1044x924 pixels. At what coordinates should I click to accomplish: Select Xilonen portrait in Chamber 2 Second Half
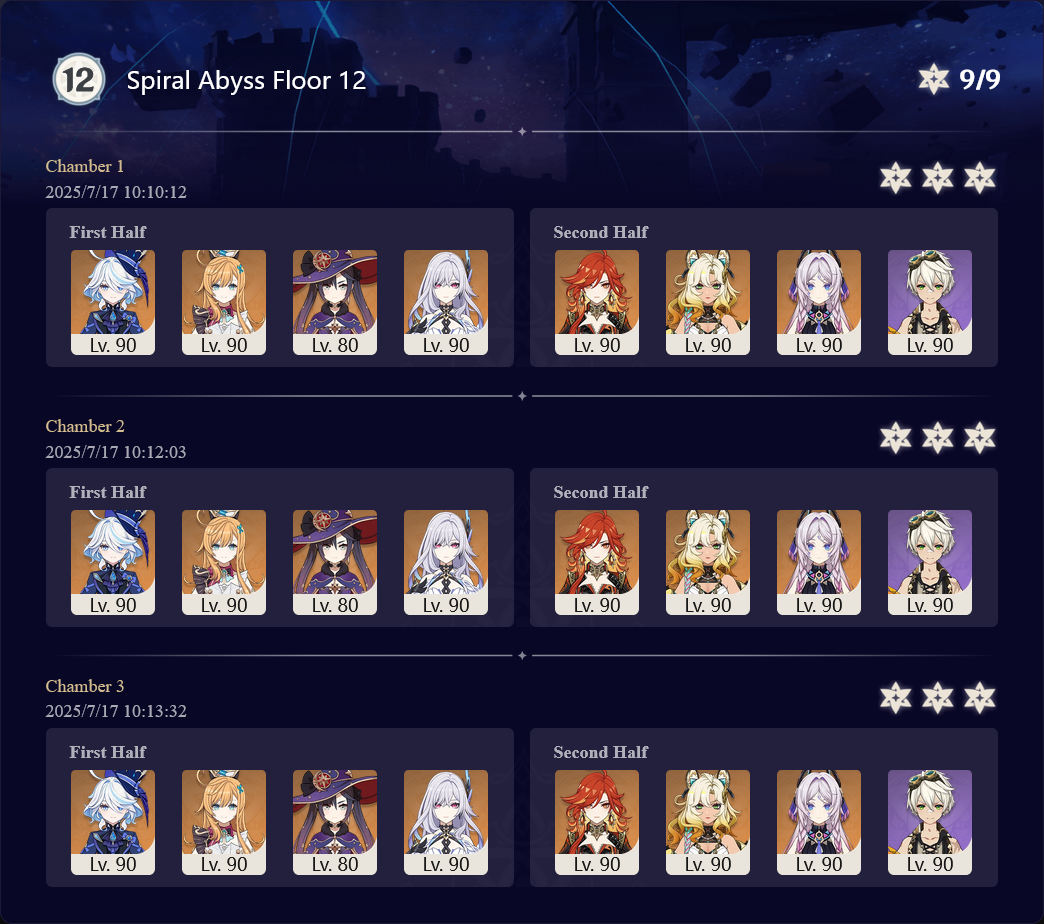(x=708, y=562)
